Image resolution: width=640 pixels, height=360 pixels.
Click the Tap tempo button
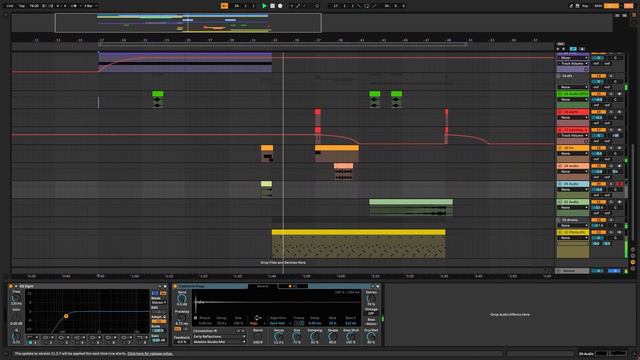pyautogui.click(x=22, y=6)
